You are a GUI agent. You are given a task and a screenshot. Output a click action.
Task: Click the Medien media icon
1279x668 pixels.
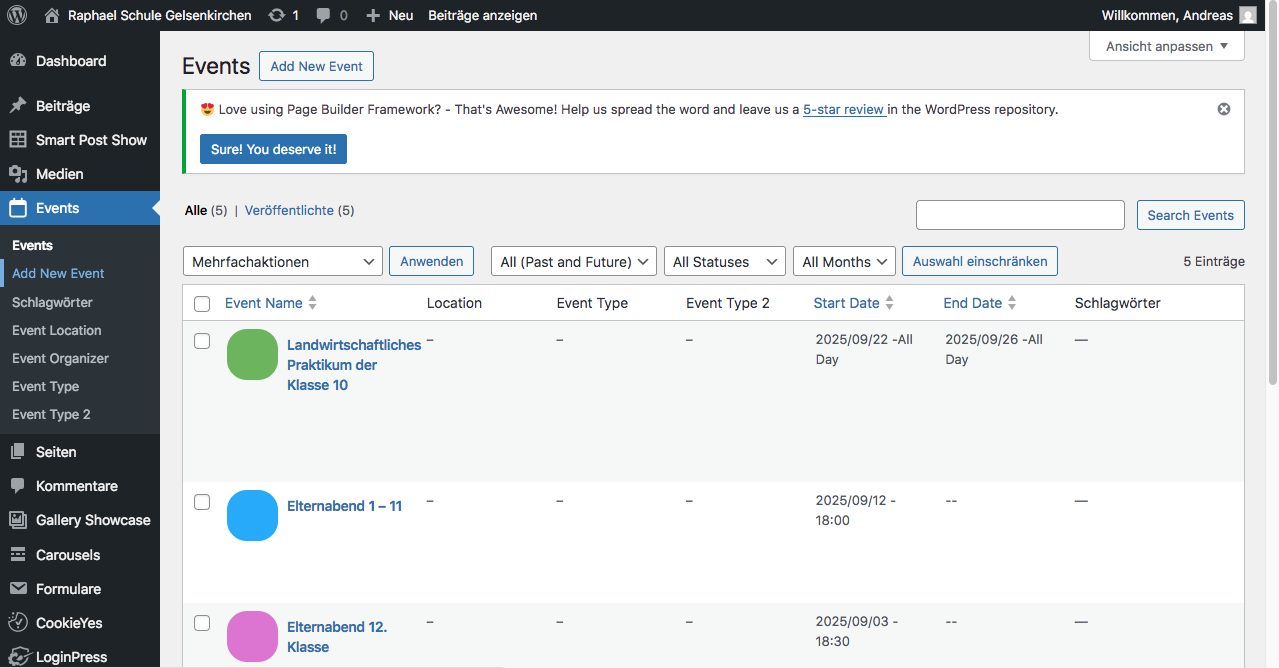tap(18, 174)
